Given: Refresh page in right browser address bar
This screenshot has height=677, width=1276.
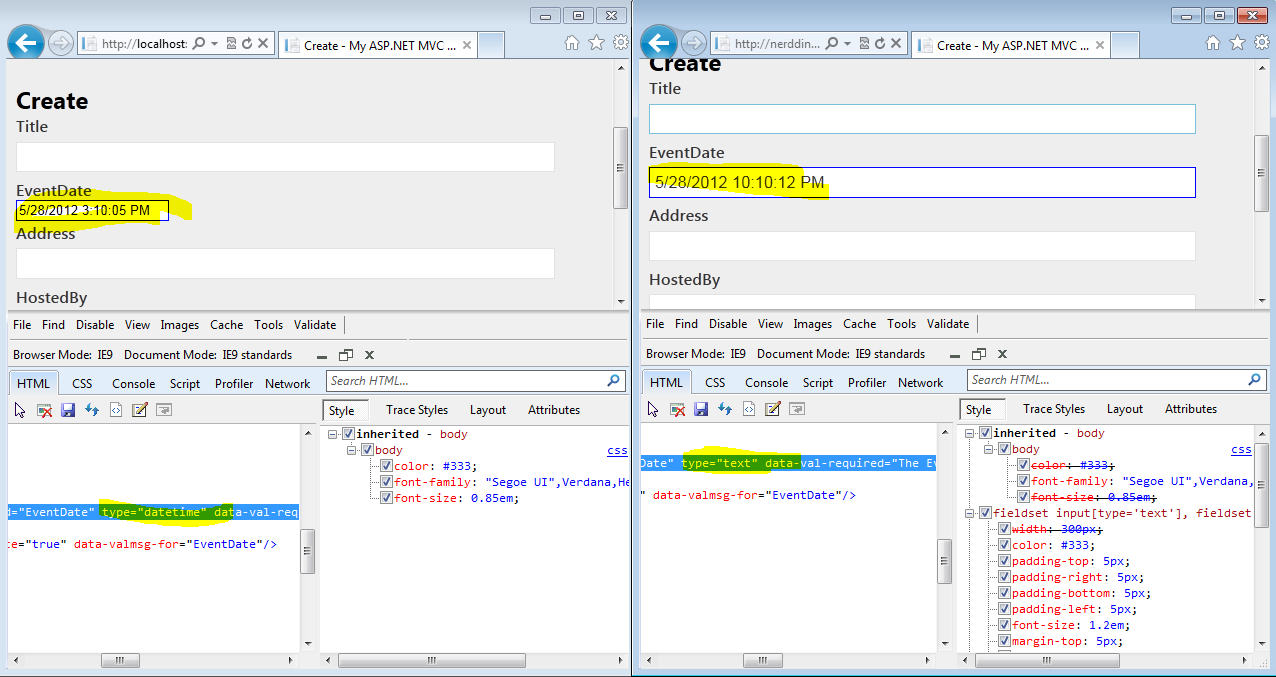Looking at the screenshot, I should coord(879,44).
